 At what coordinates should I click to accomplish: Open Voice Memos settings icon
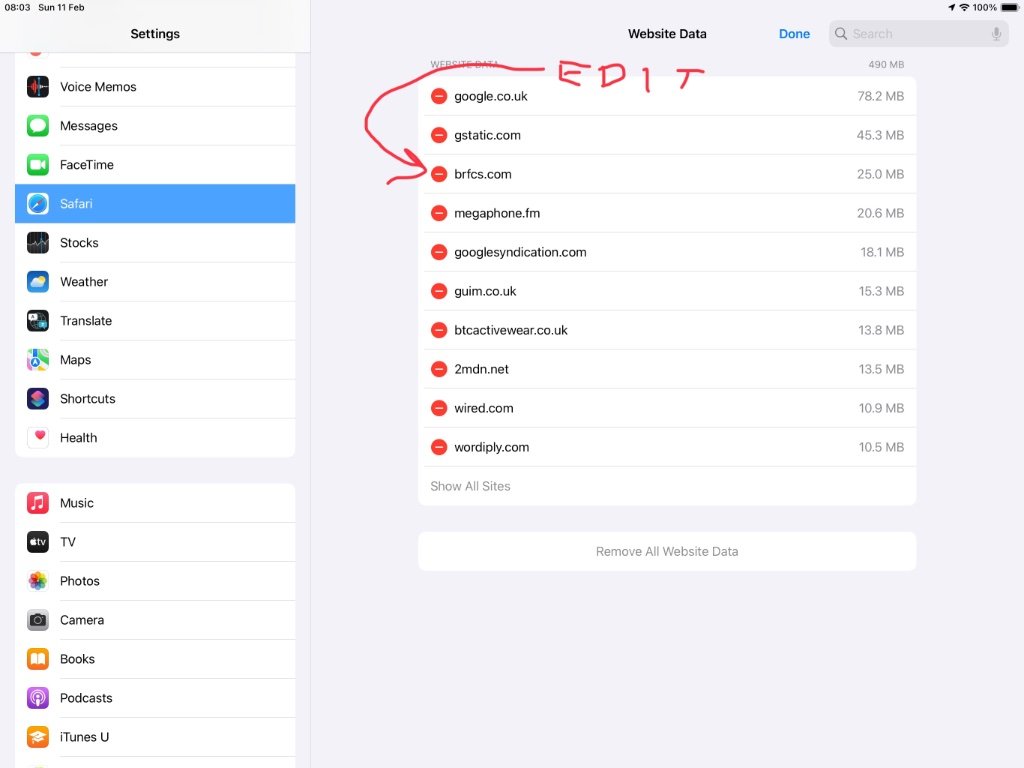38,87
